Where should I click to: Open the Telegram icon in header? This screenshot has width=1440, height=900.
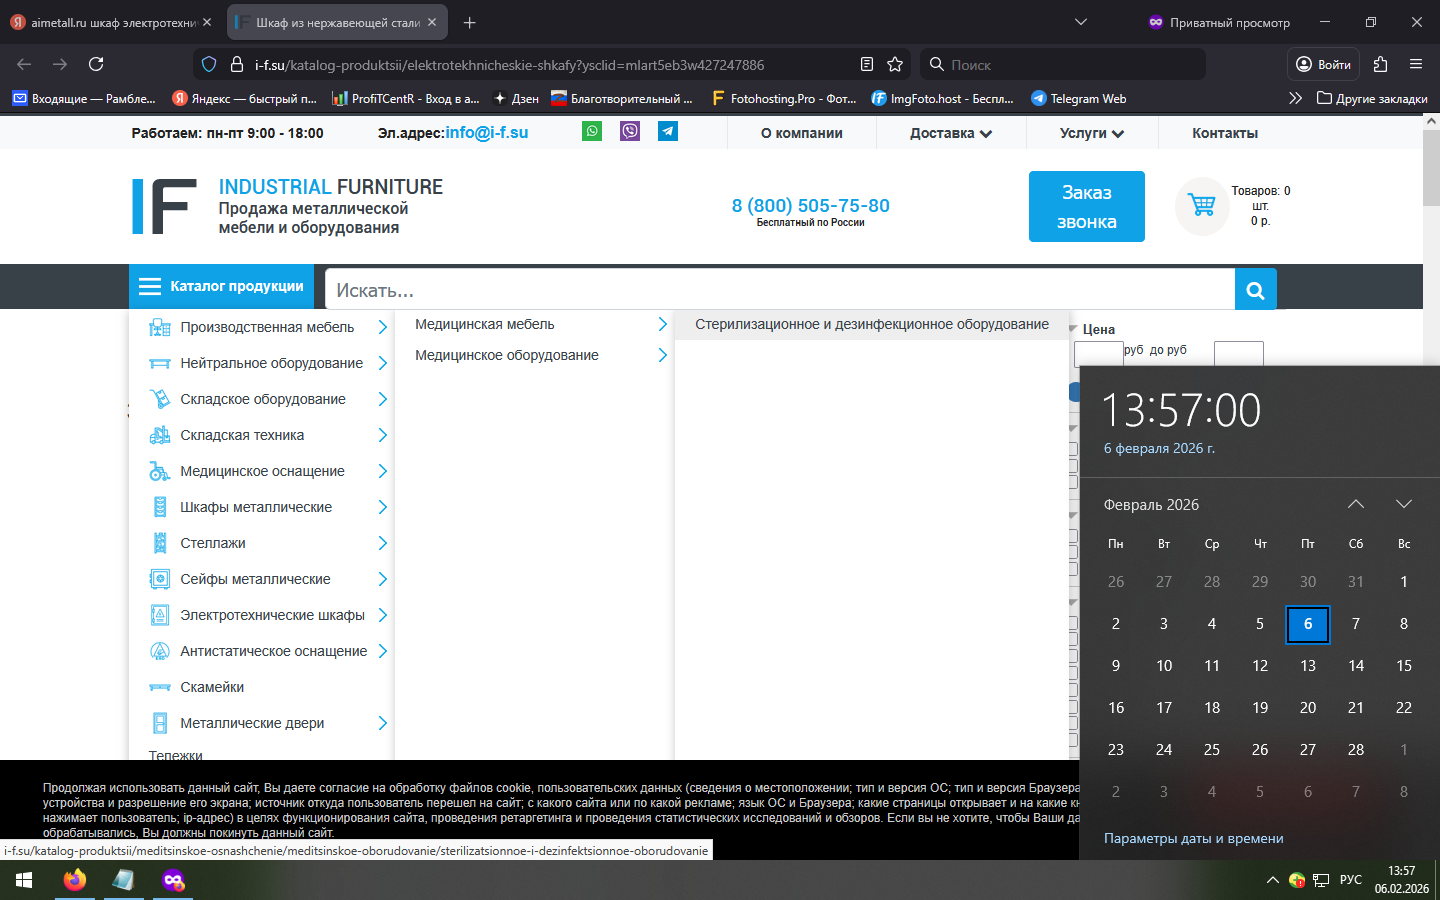click(667, 131)
